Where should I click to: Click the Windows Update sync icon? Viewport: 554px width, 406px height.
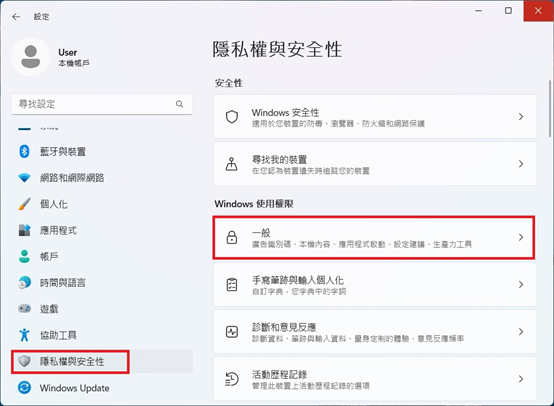point(24,388)
